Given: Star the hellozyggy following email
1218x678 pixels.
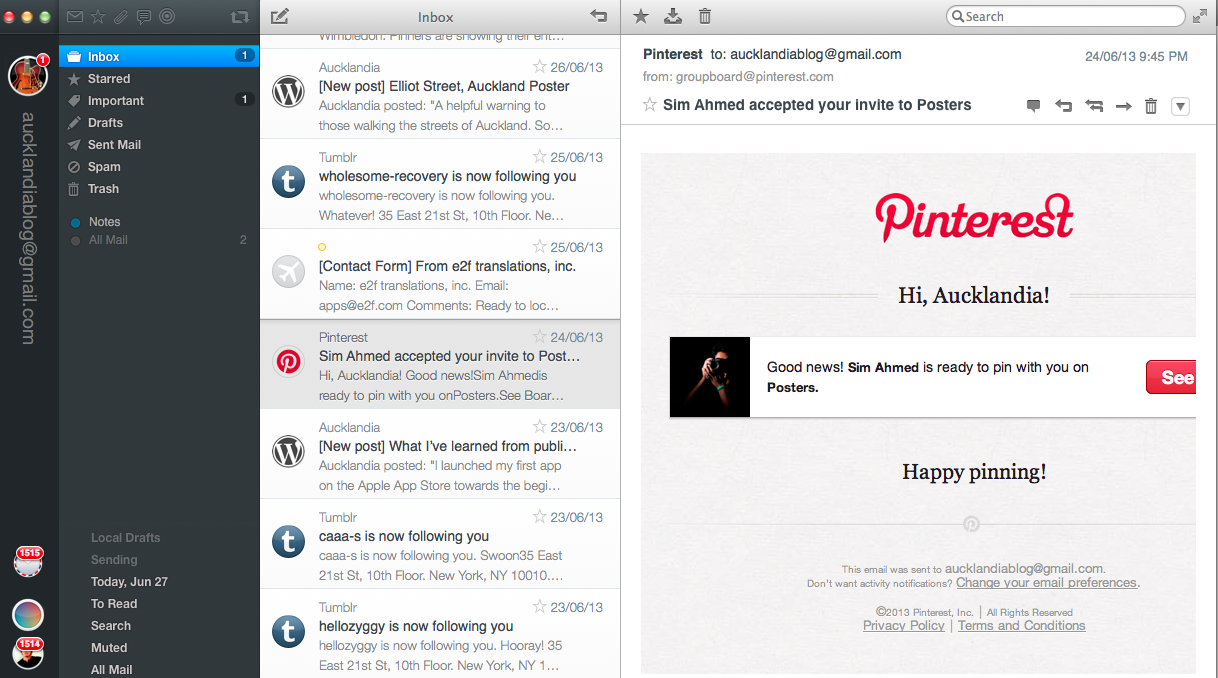Looking at the screenshot, I should tap(540, 607).
